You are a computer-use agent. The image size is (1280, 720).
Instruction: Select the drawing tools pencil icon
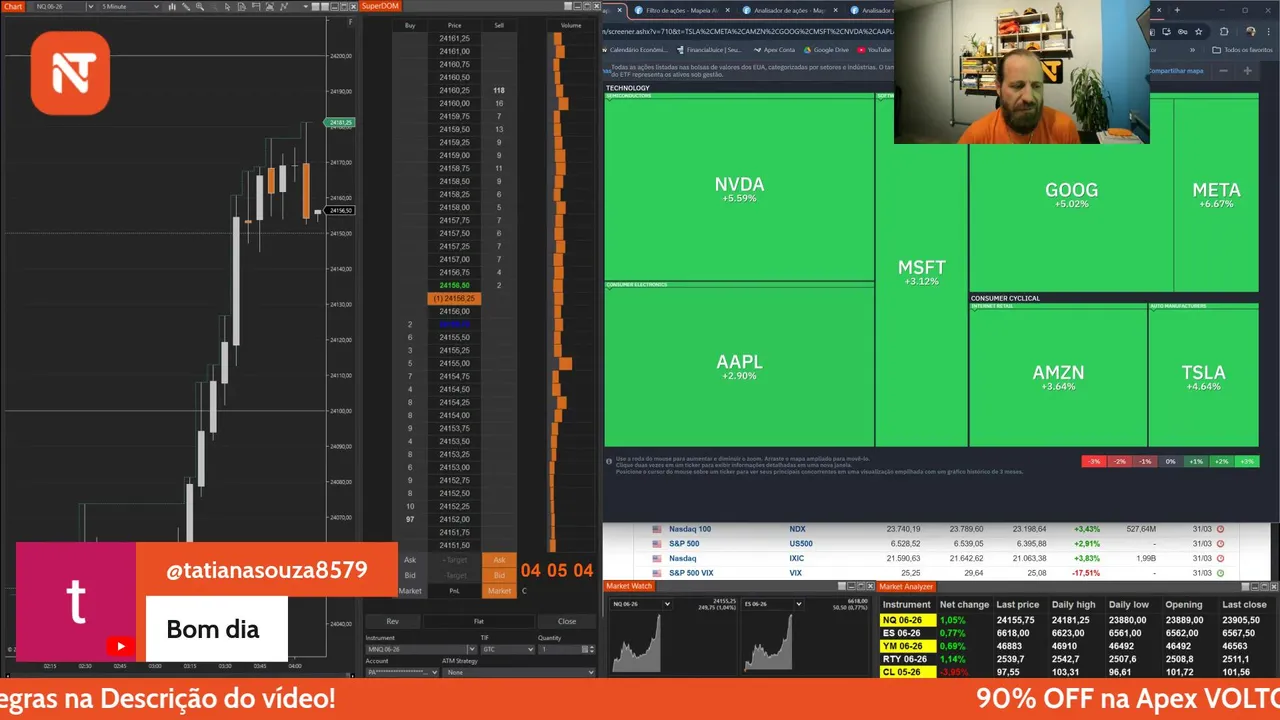click(186, 6)
